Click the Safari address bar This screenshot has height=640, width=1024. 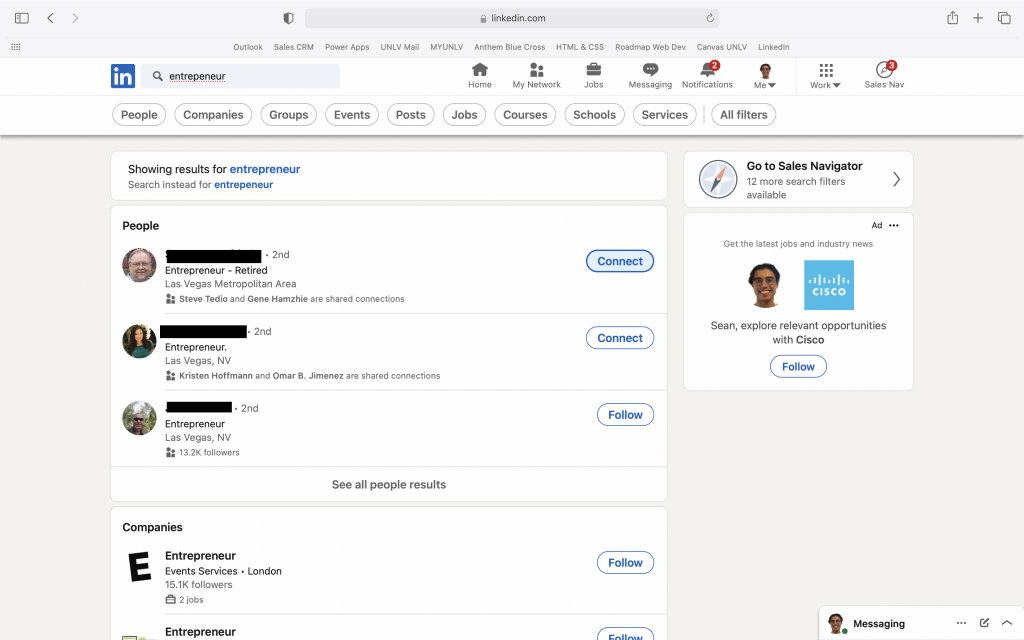[x=512, y=18]
